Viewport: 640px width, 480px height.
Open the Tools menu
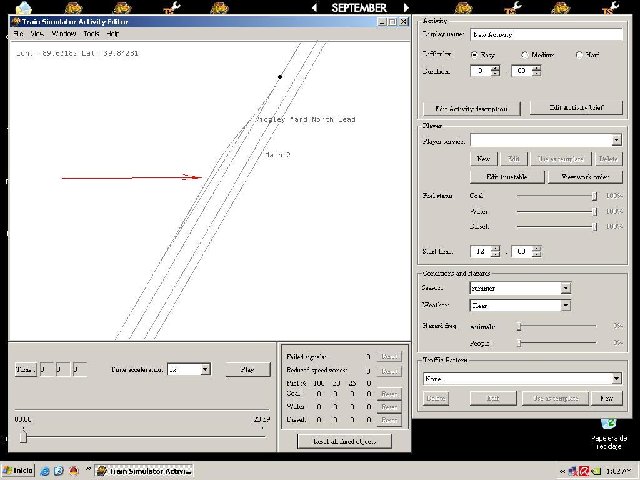click(91, 34)
